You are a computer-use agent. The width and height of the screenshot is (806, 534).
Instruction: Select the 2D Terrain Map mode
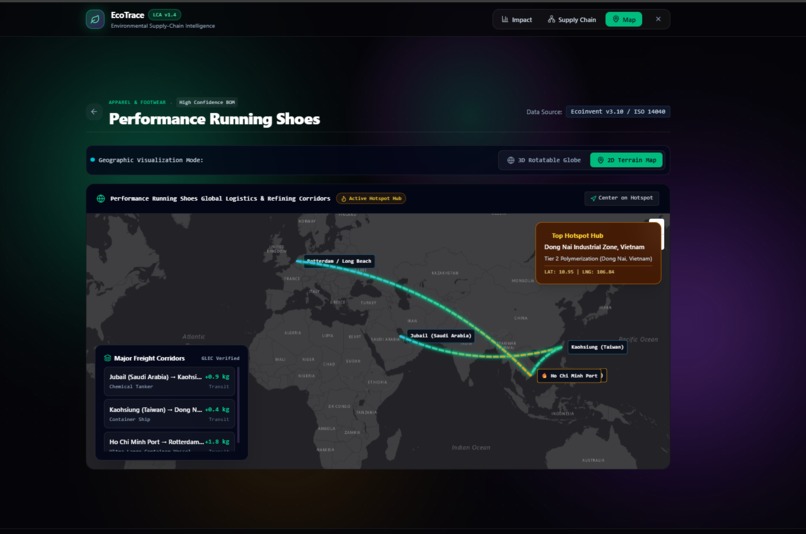626,160
